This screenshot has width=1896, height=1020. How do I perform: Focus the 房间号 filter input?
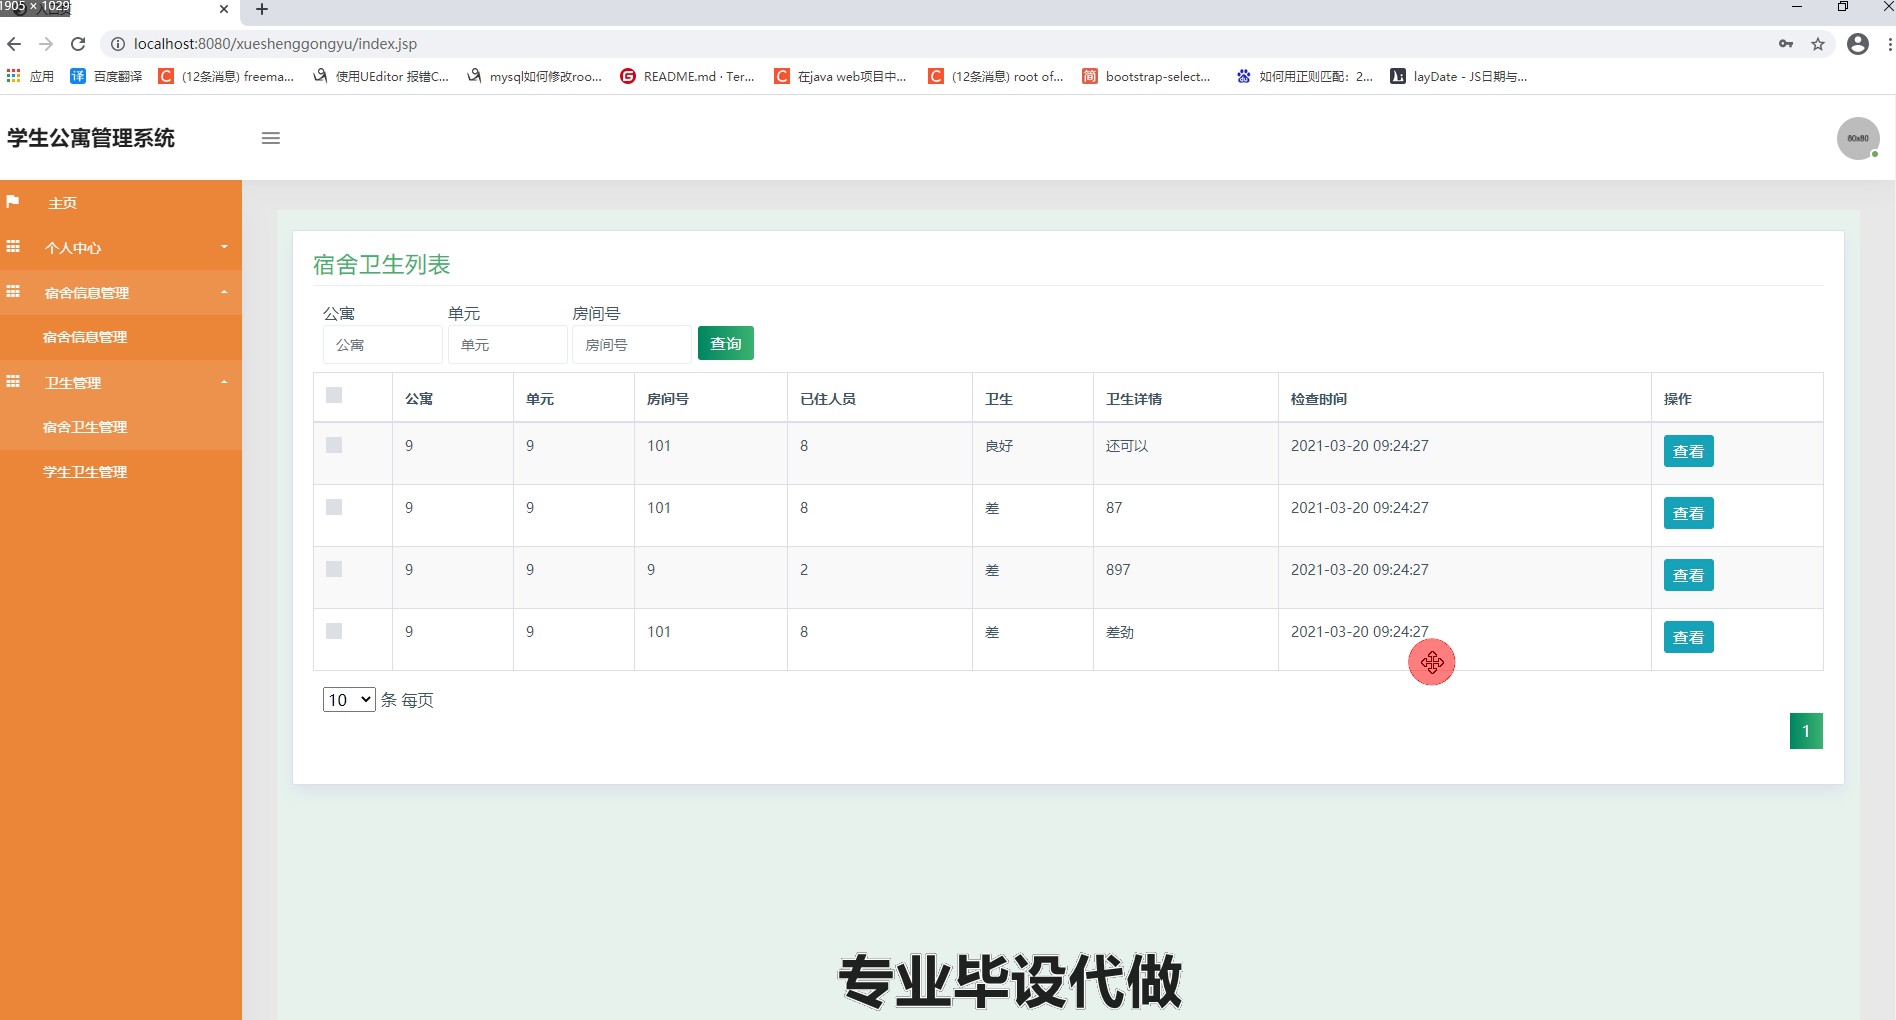pos(631,345)
